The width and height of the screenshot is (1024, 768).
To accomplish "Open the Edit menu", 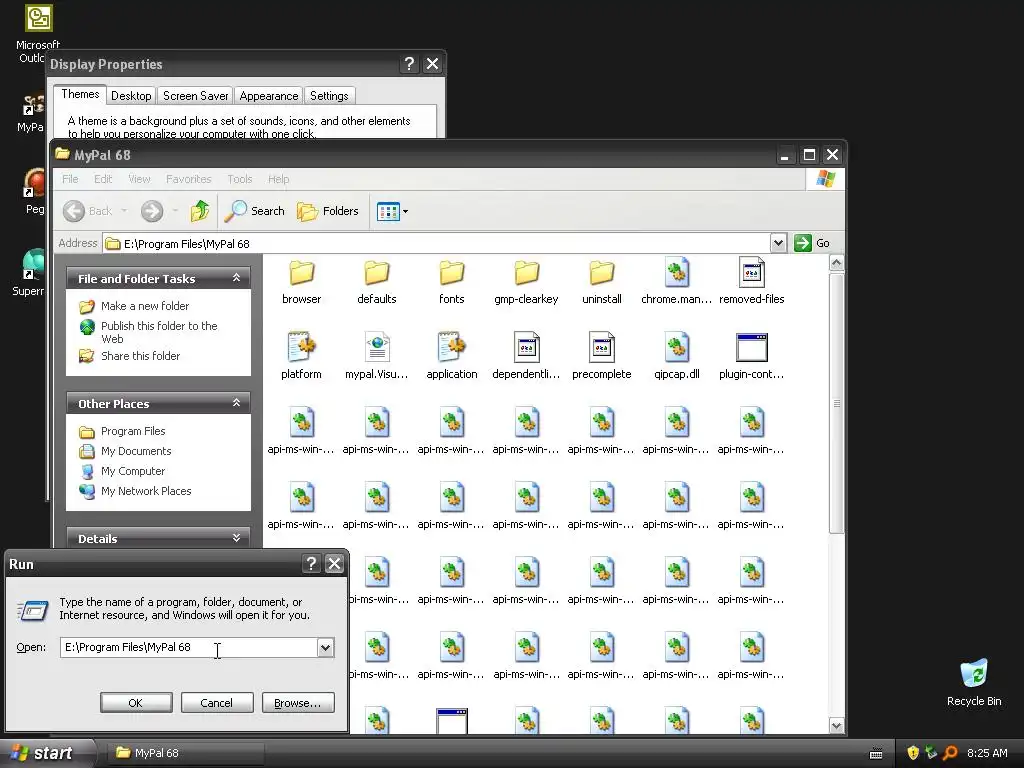I will 103,179.
